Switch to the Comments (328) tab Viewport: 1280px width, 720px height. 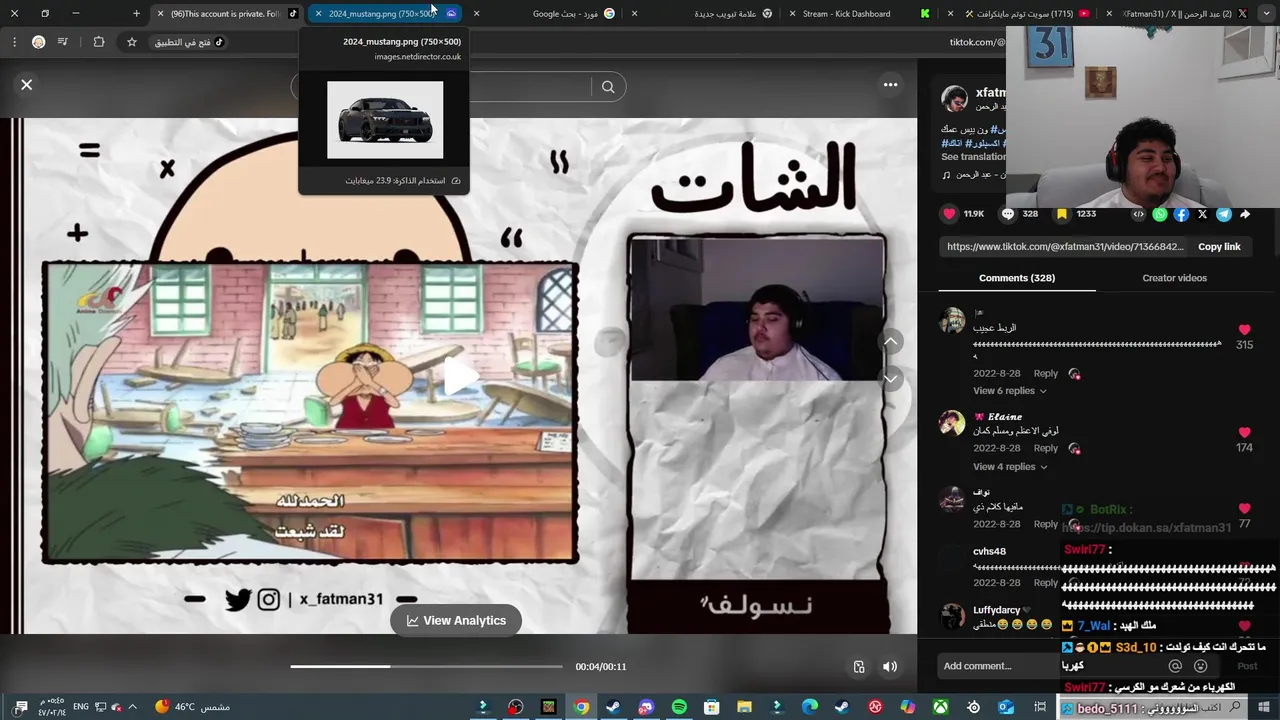pyautogui.click(x=1016, y=278)
